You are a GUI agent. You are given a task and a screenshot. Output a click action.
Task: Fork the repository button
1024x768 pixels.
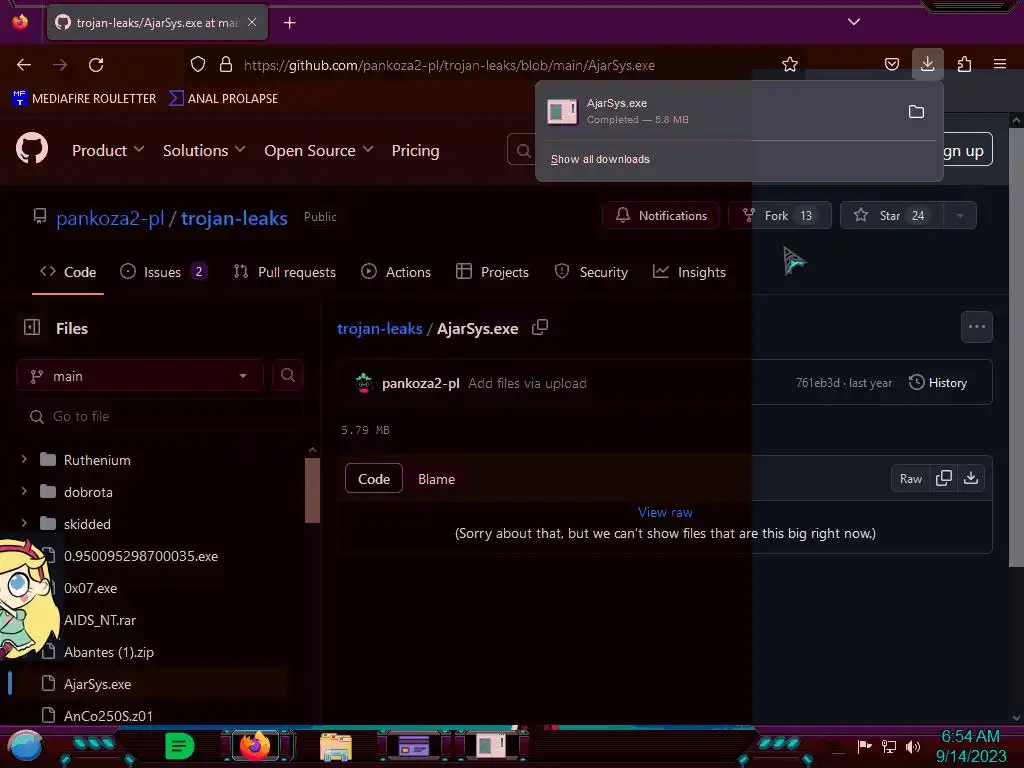tap(780, 216)
